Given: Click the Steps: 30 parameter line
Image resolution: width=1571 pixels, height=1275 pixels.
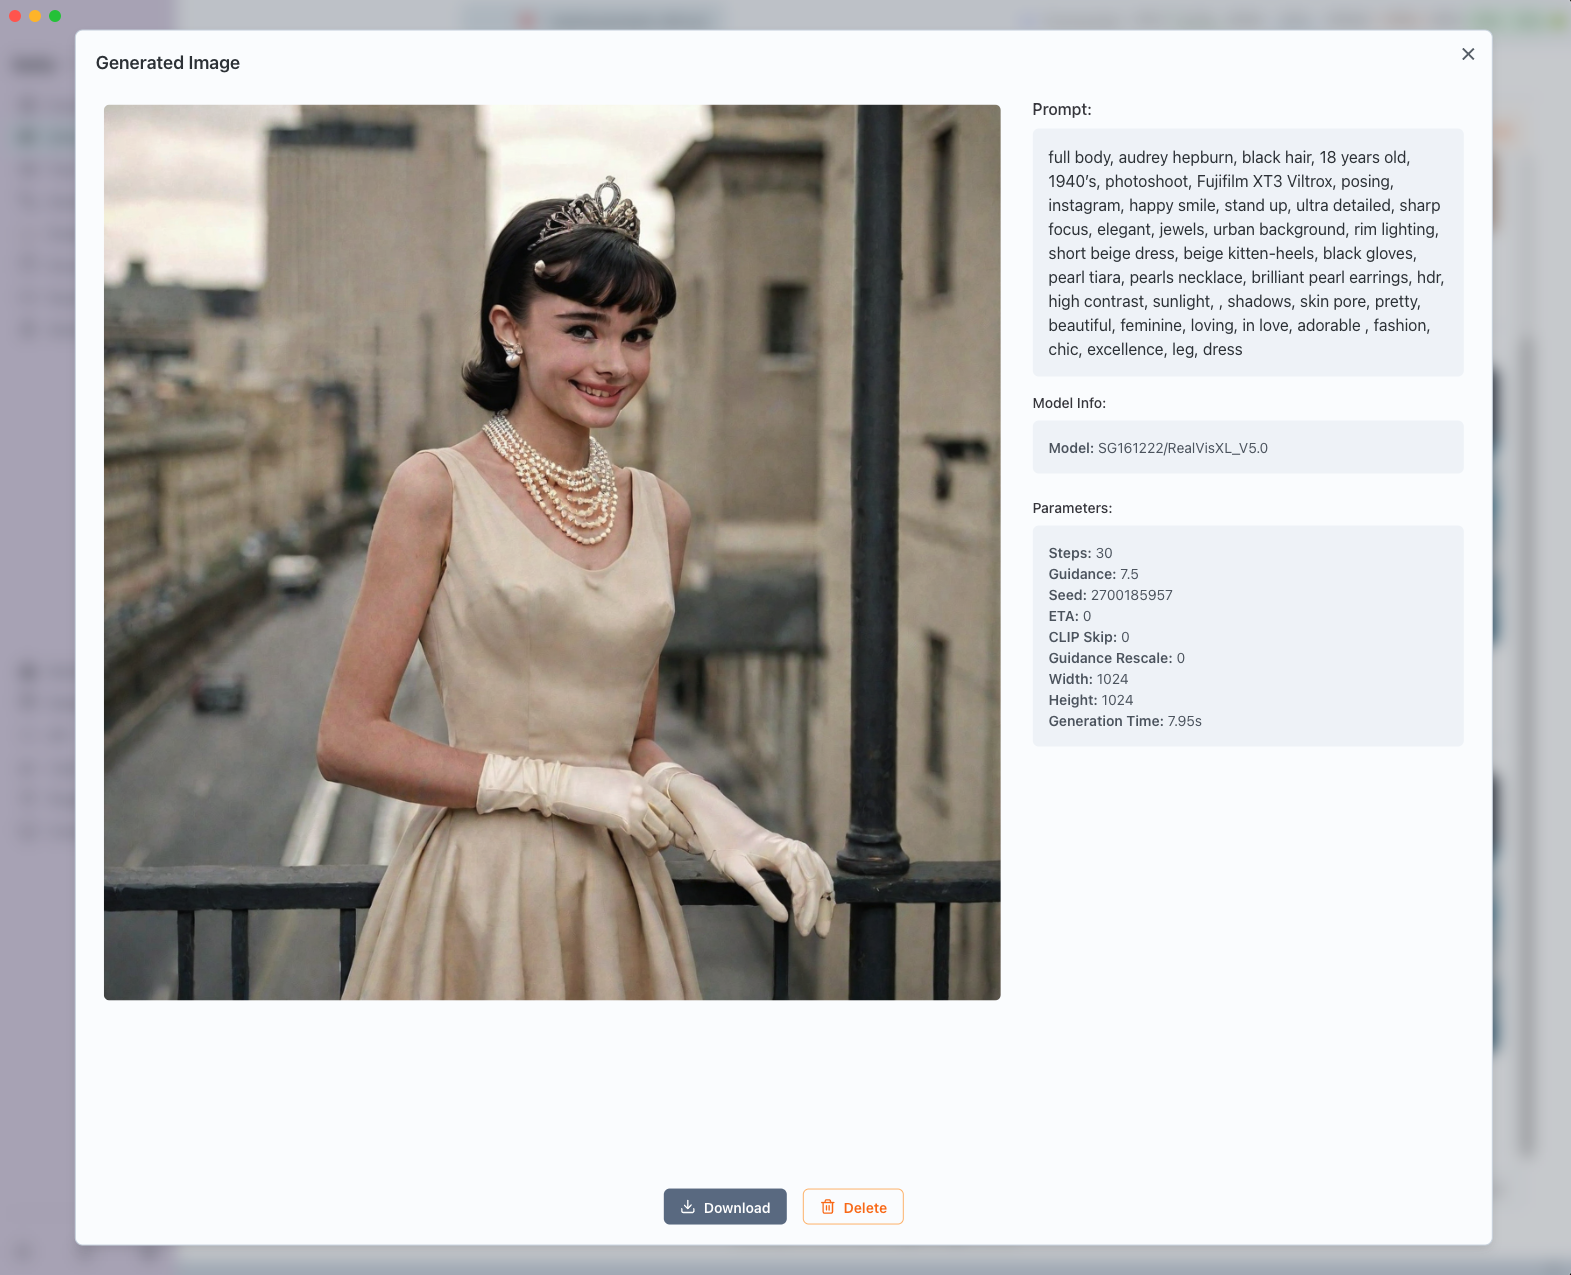Looking at the screenshot, I should click(x=1080, y=553).
